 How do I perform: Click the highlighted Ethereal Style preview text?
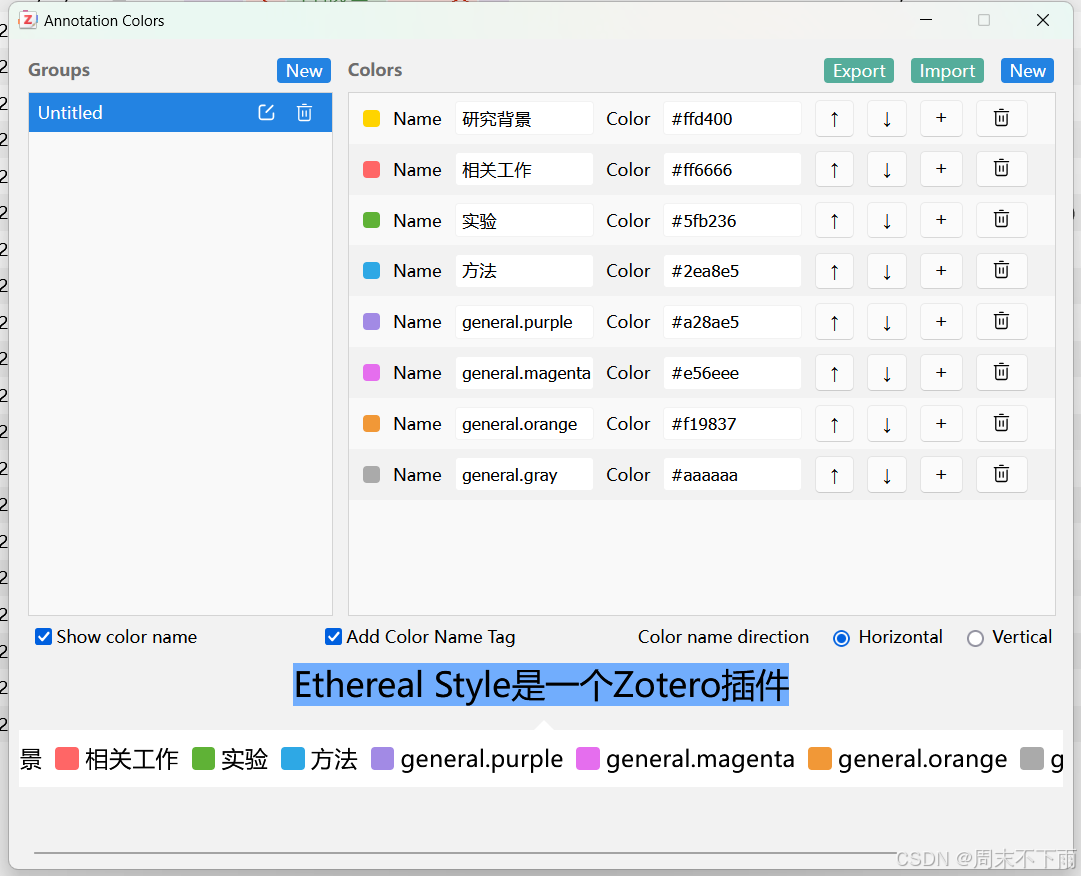coord(541,685)
